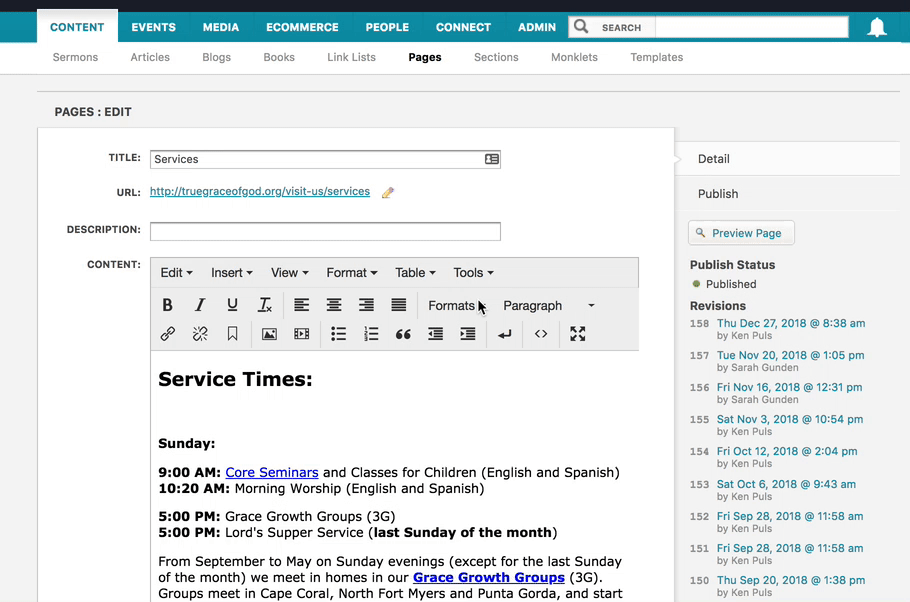Open the Table dropdown menu

(415, 273)
